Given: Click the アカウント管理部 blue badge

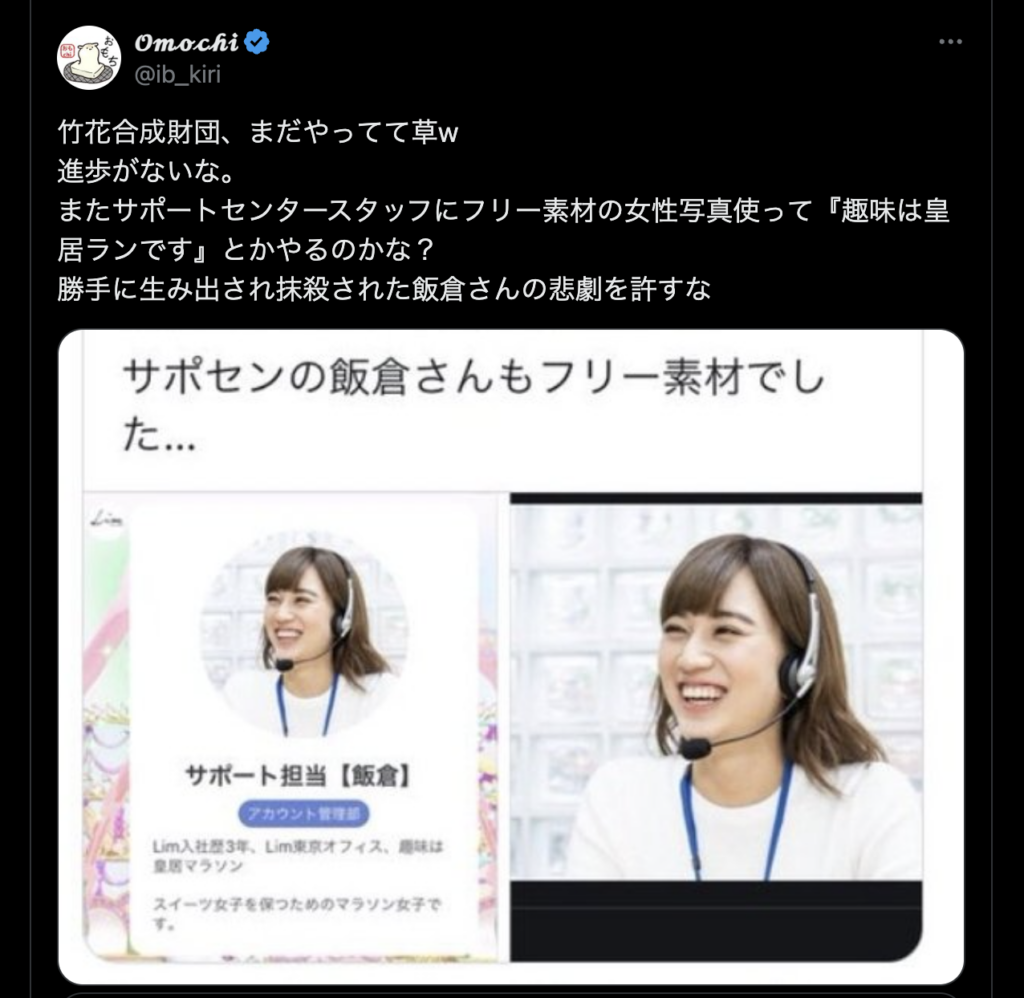Looking at the screenshot, I should 304,814.
